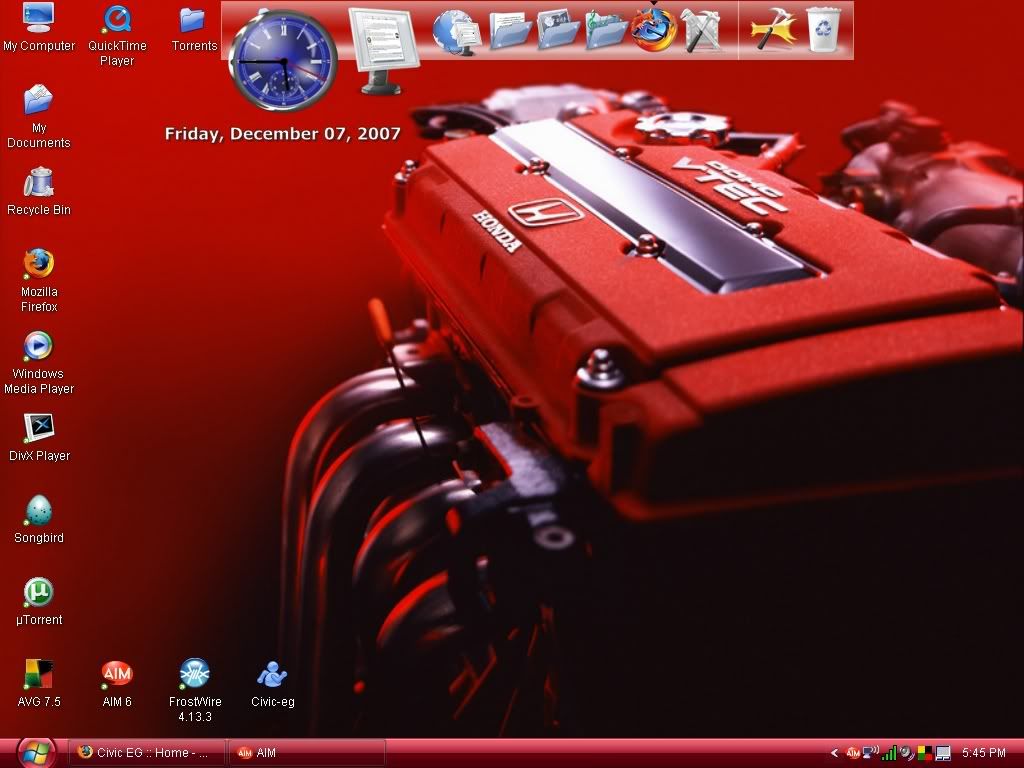Open AVG 7.5 antivirus shortcut

(39, 683)
